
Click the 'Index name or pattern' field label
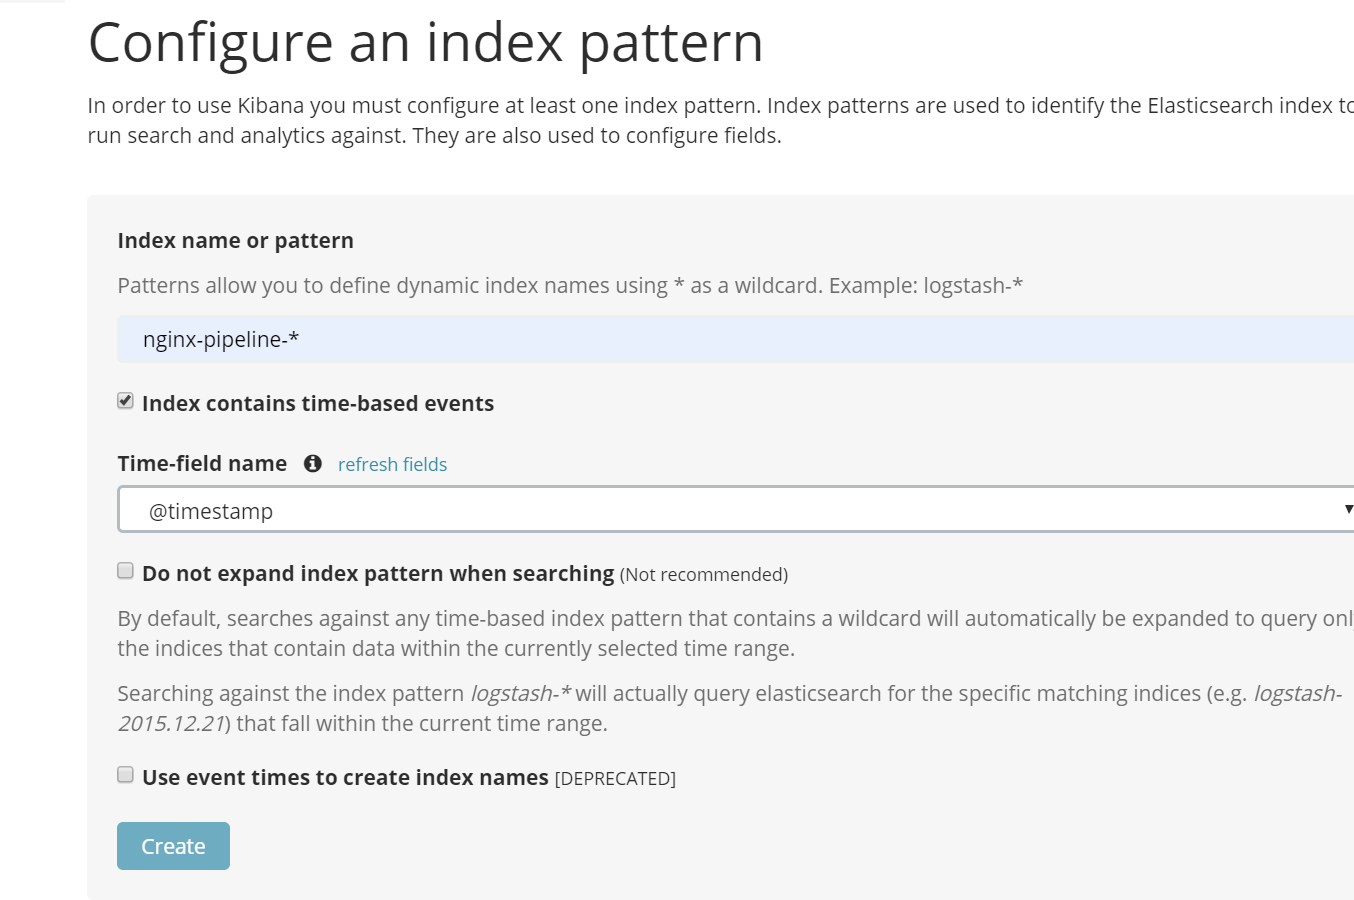(235, 240)
